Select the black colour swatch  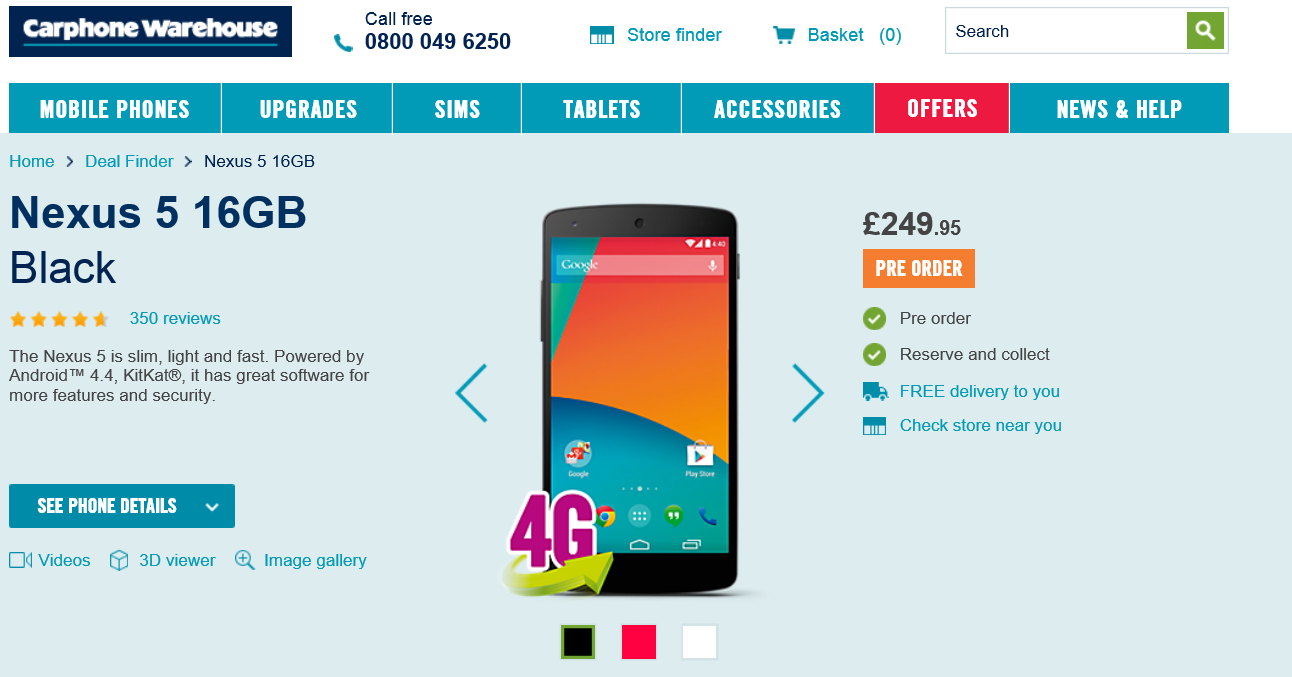[x=578, y=642]
